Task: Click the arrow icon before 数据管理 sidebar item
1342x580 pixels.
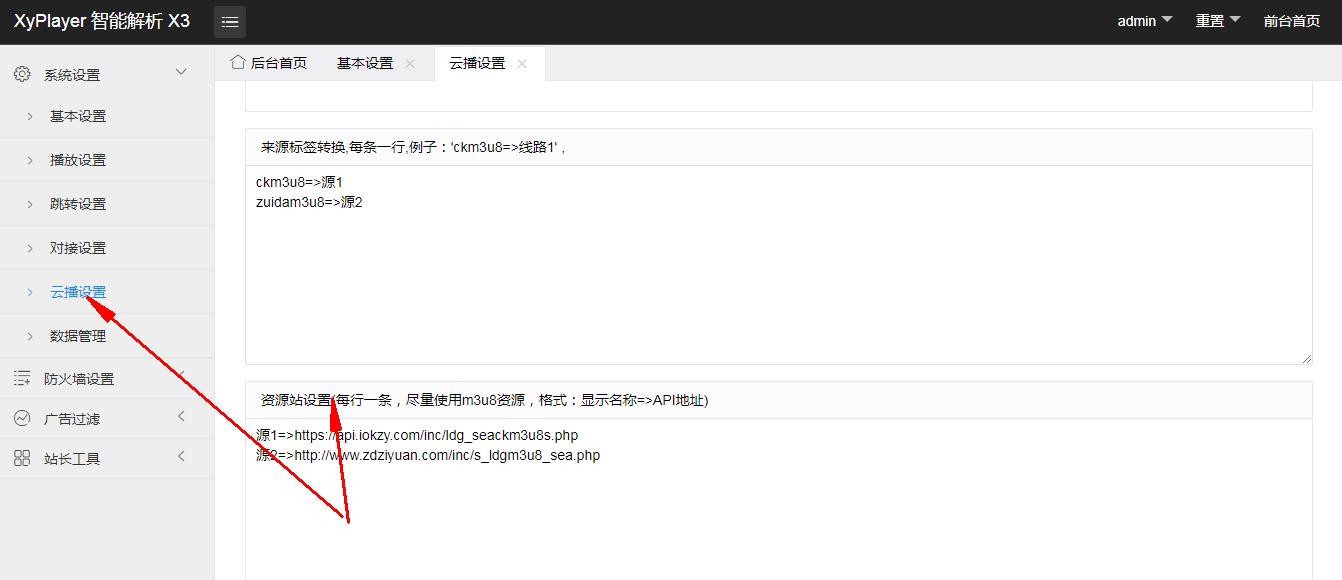Action: (30, 336)
